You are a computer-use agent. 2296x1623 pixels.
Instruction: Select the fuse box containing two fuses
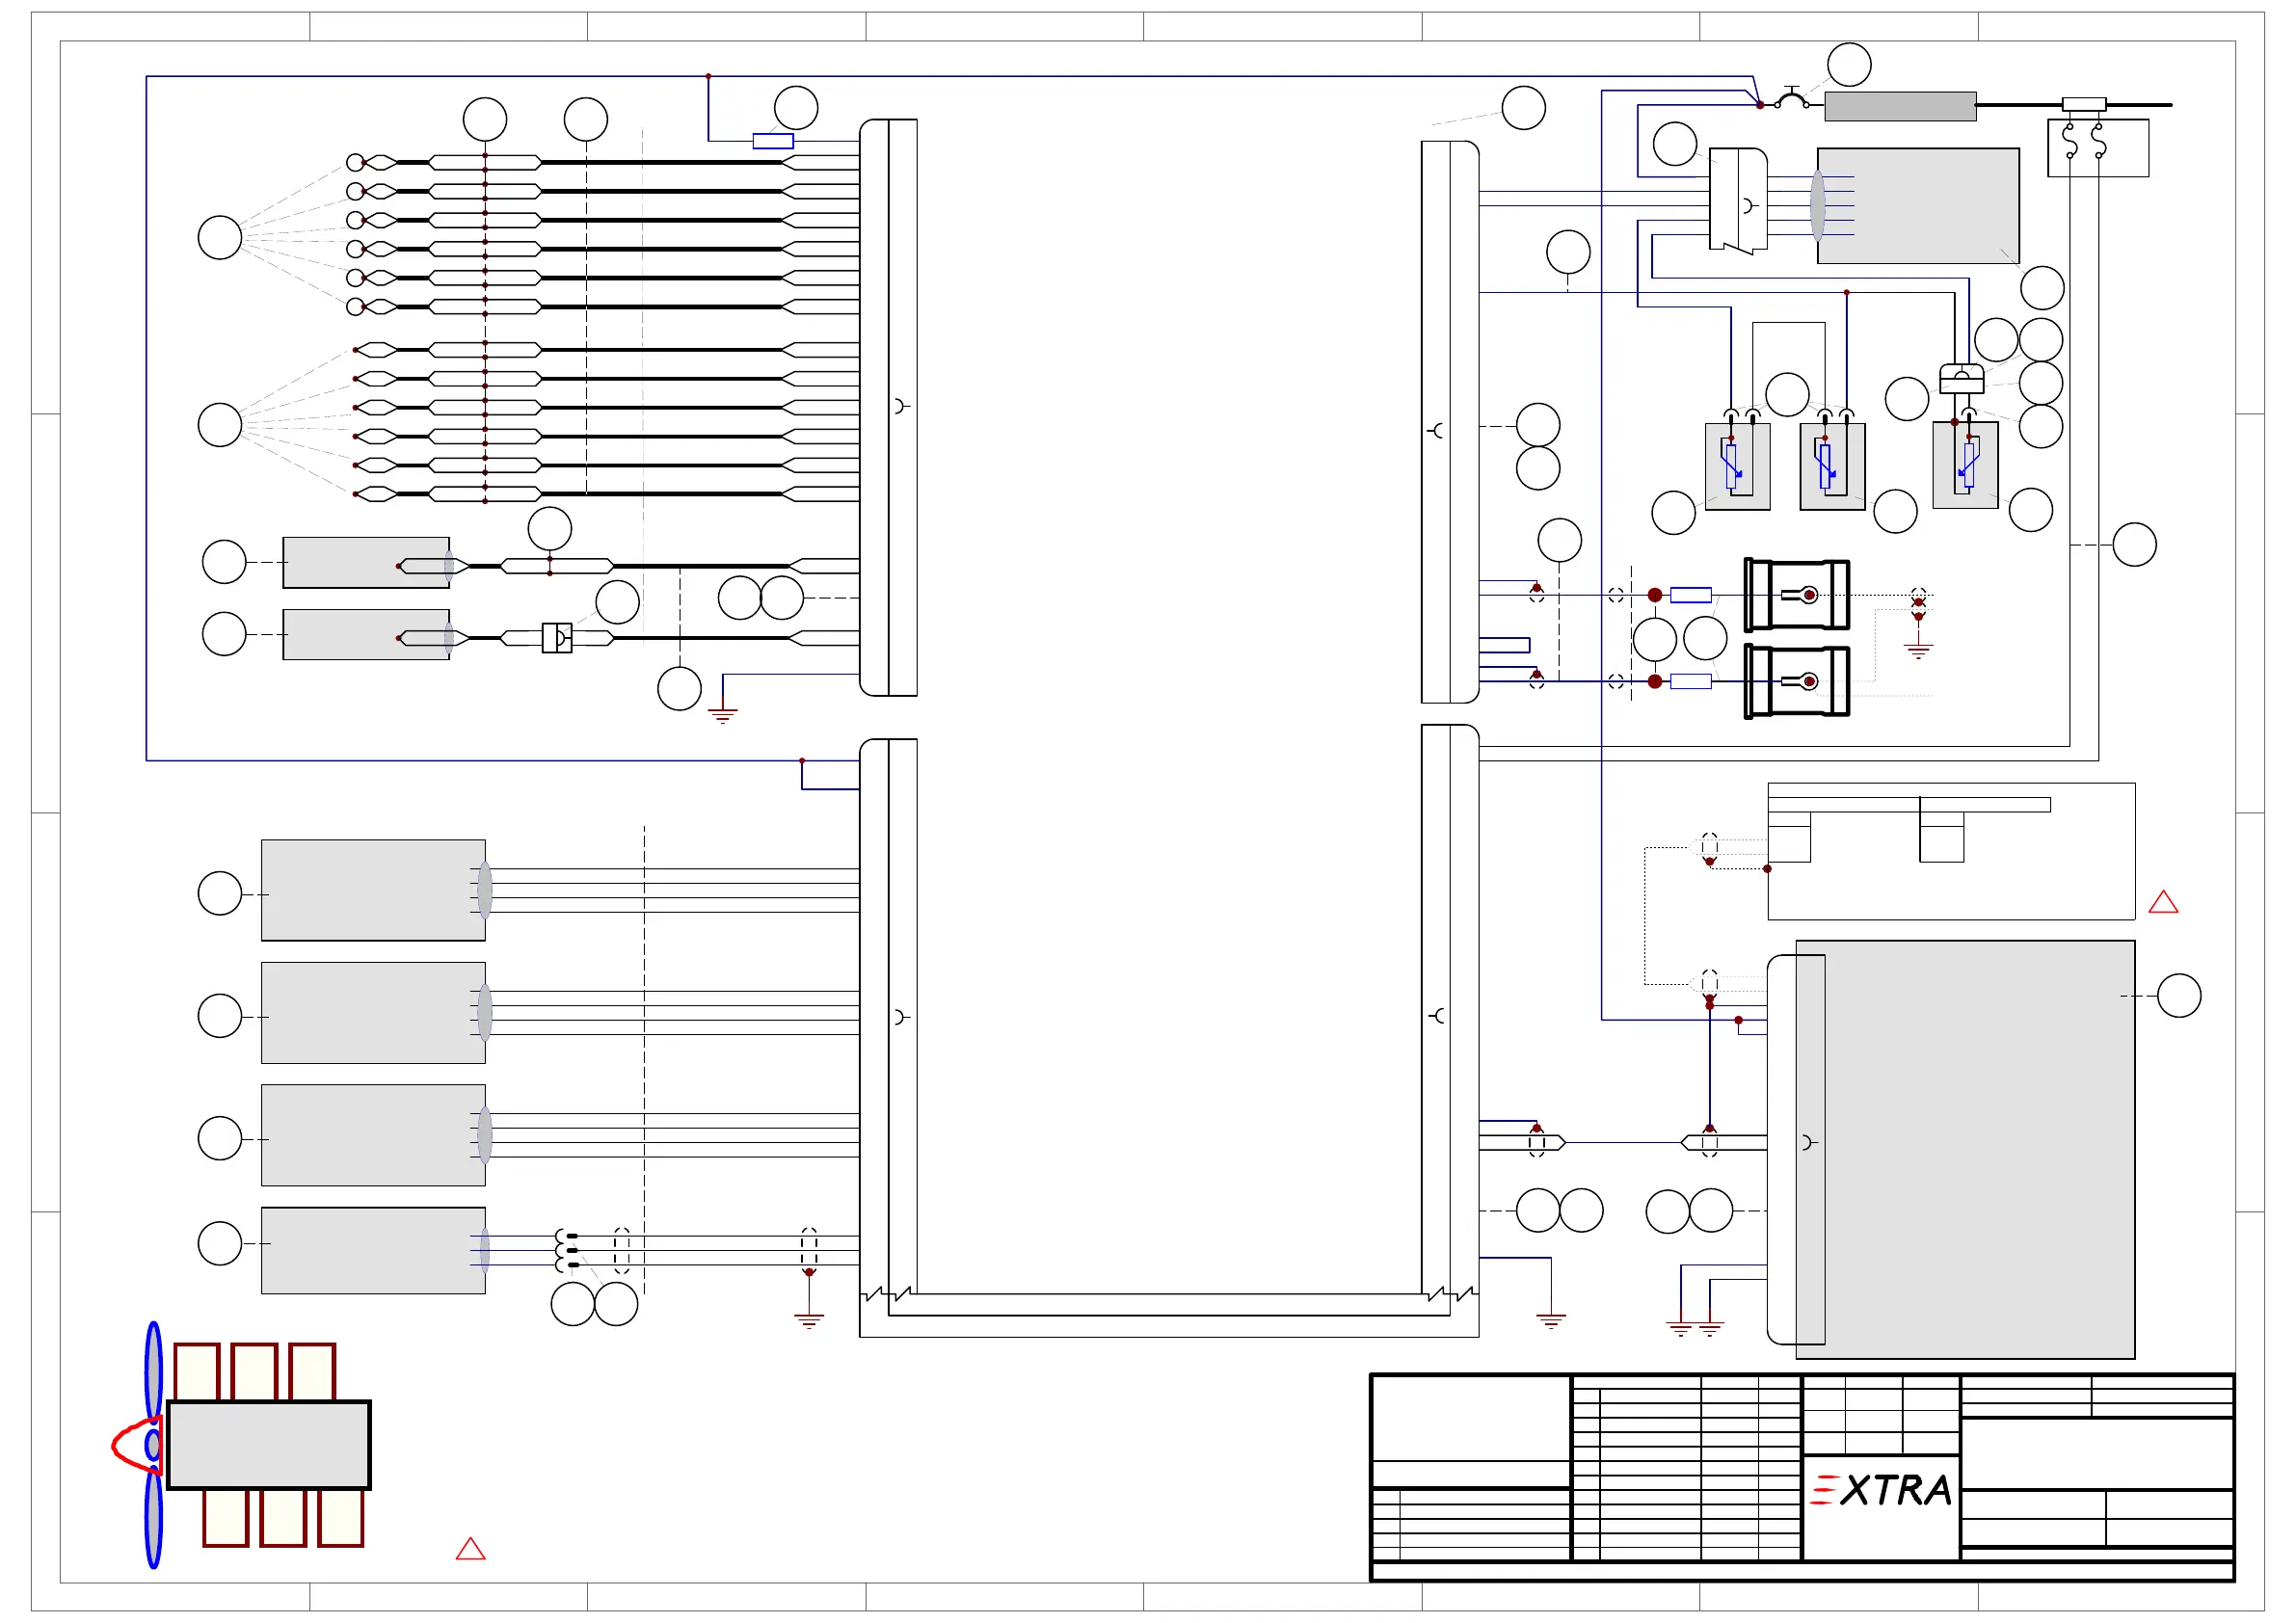tap(2097, 148)
